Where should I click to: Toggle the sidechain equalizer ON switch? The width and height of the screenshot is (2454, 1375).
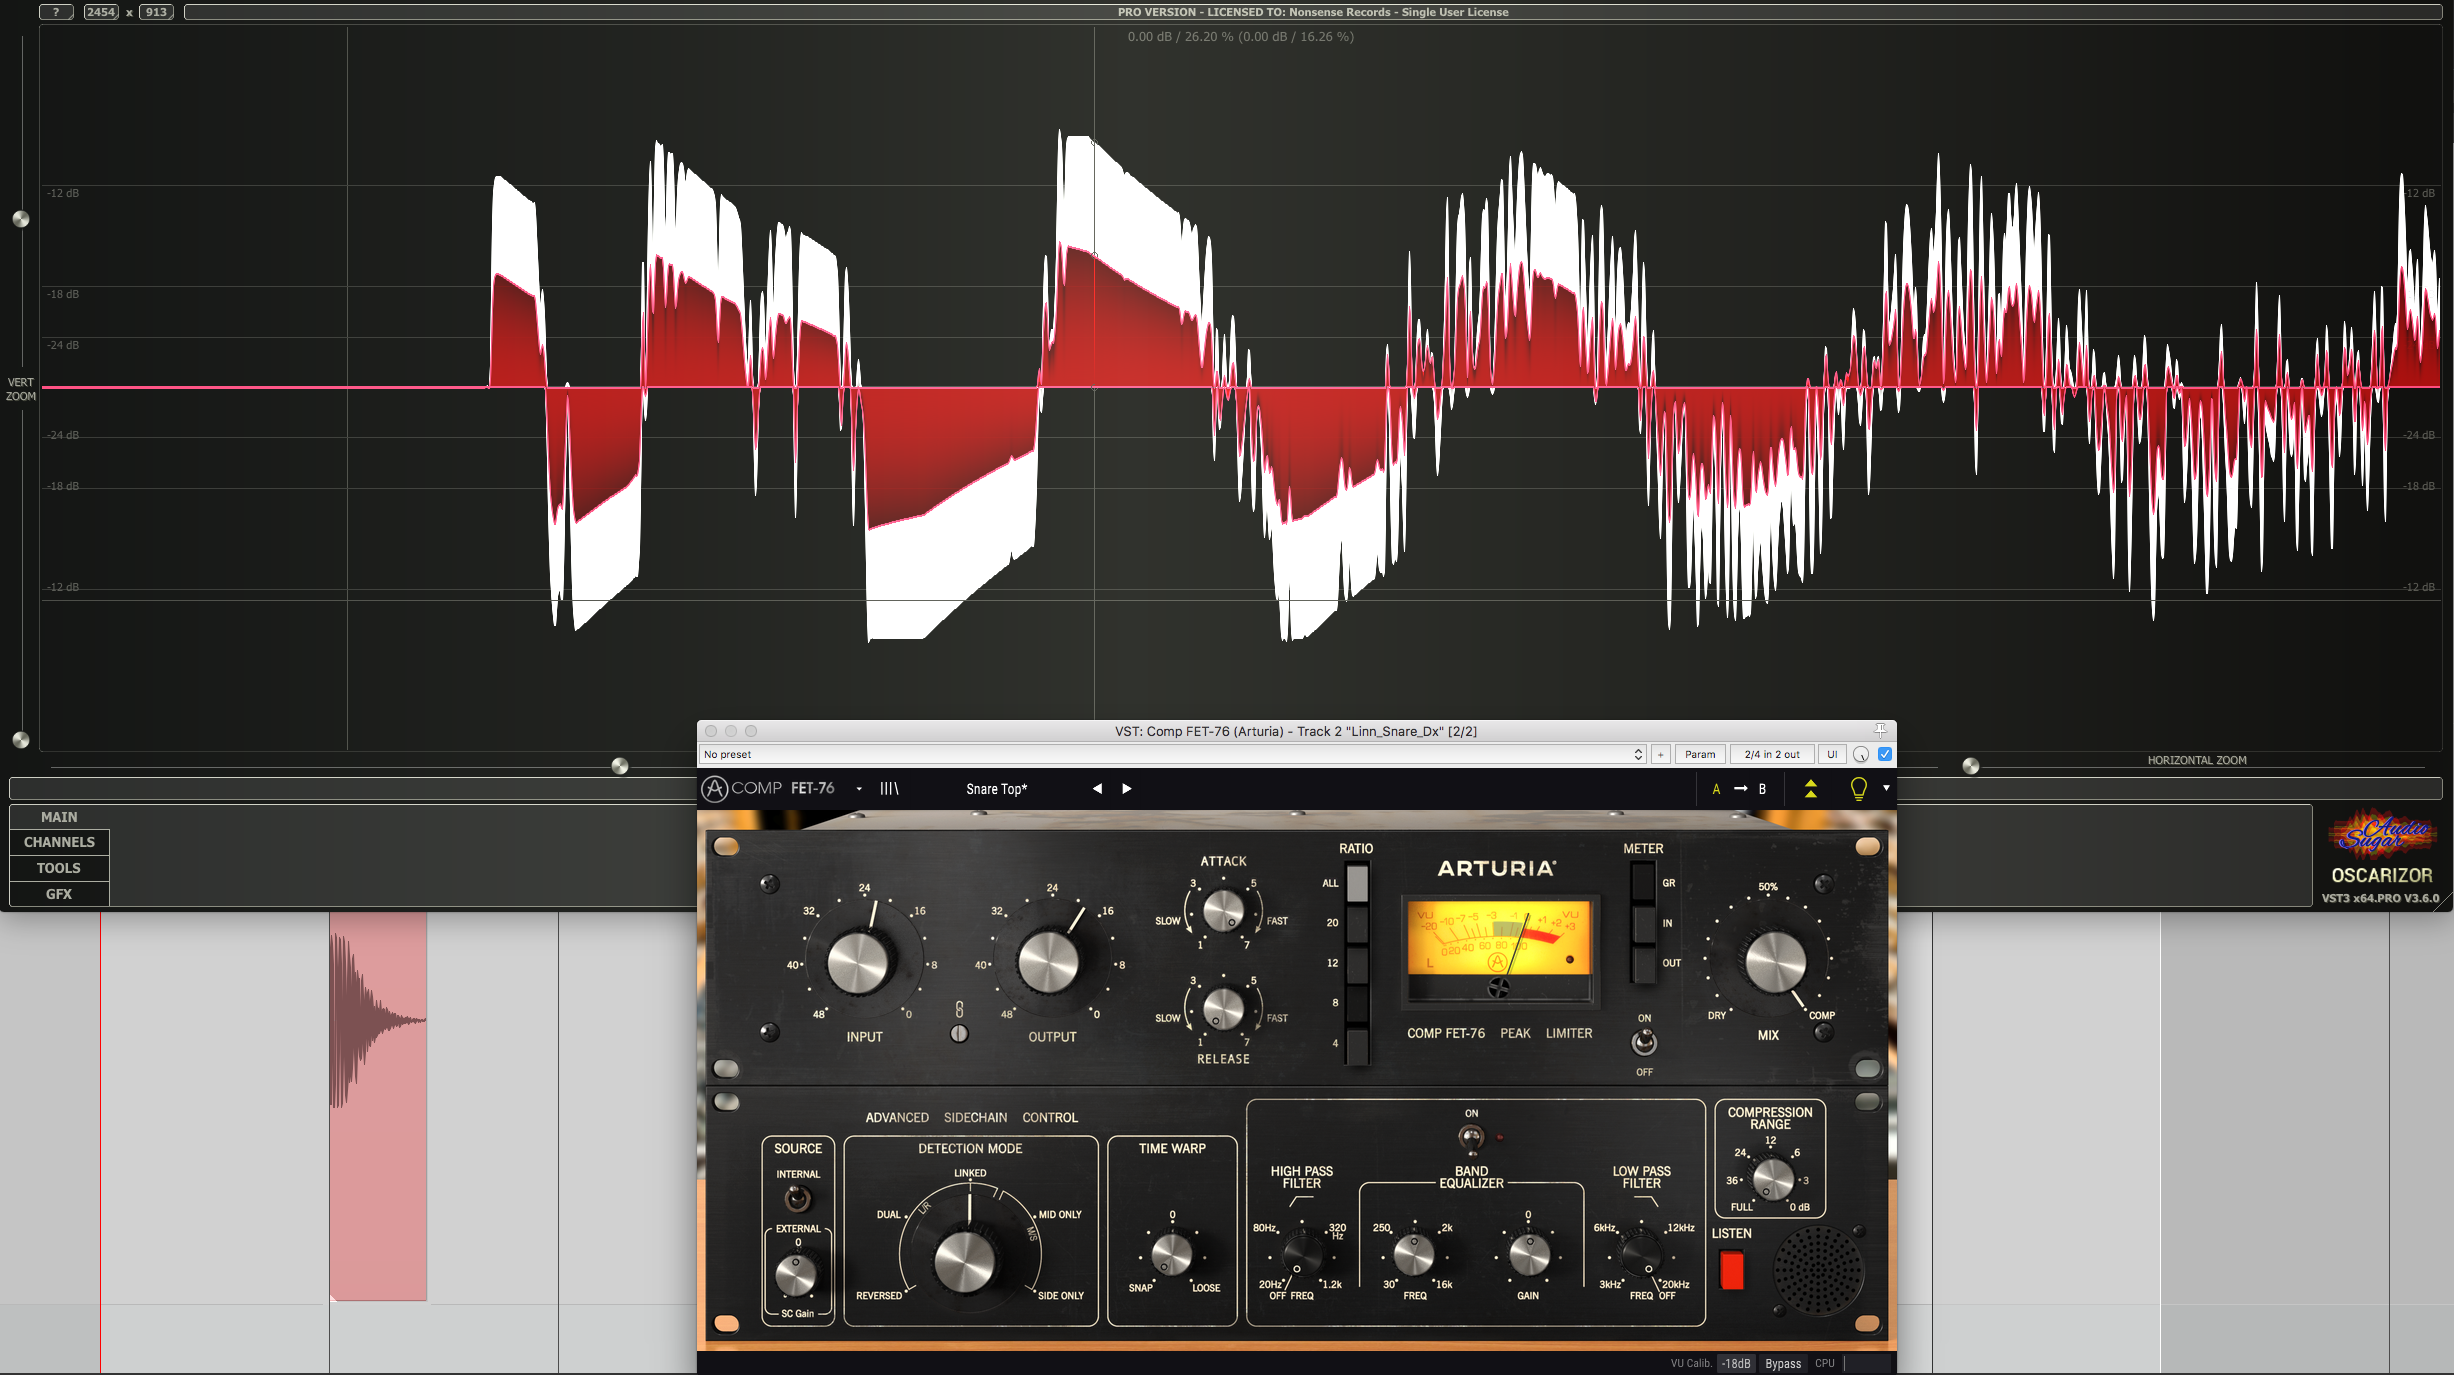[x=1471, y=1137]
